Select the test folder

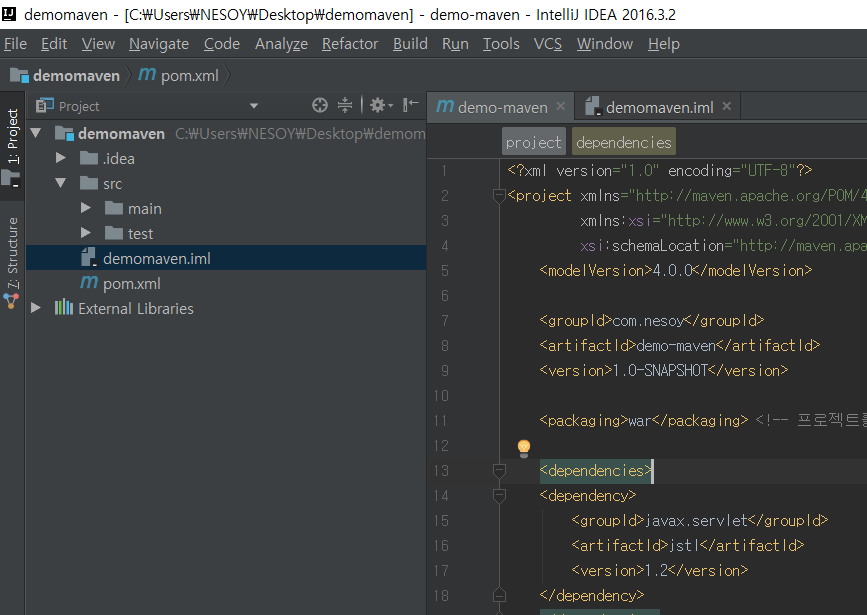click(x=129, y=233)
